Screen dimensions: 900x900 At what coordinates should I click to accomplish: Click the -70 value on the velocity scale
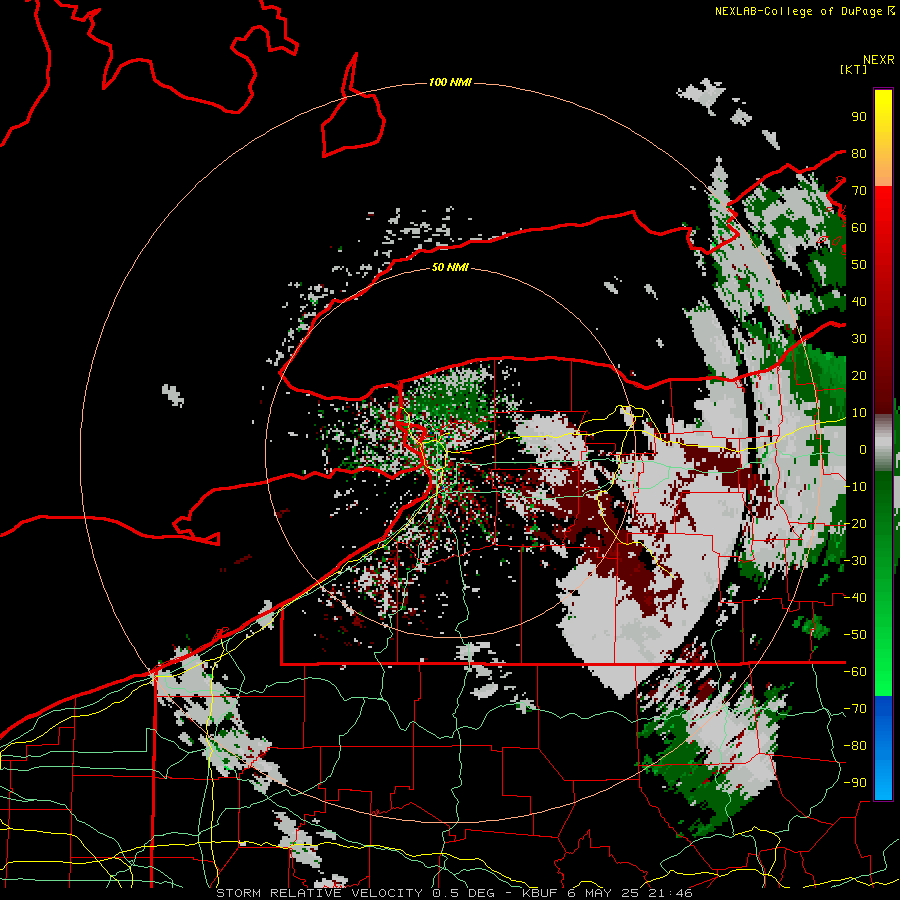pos(855,709)
